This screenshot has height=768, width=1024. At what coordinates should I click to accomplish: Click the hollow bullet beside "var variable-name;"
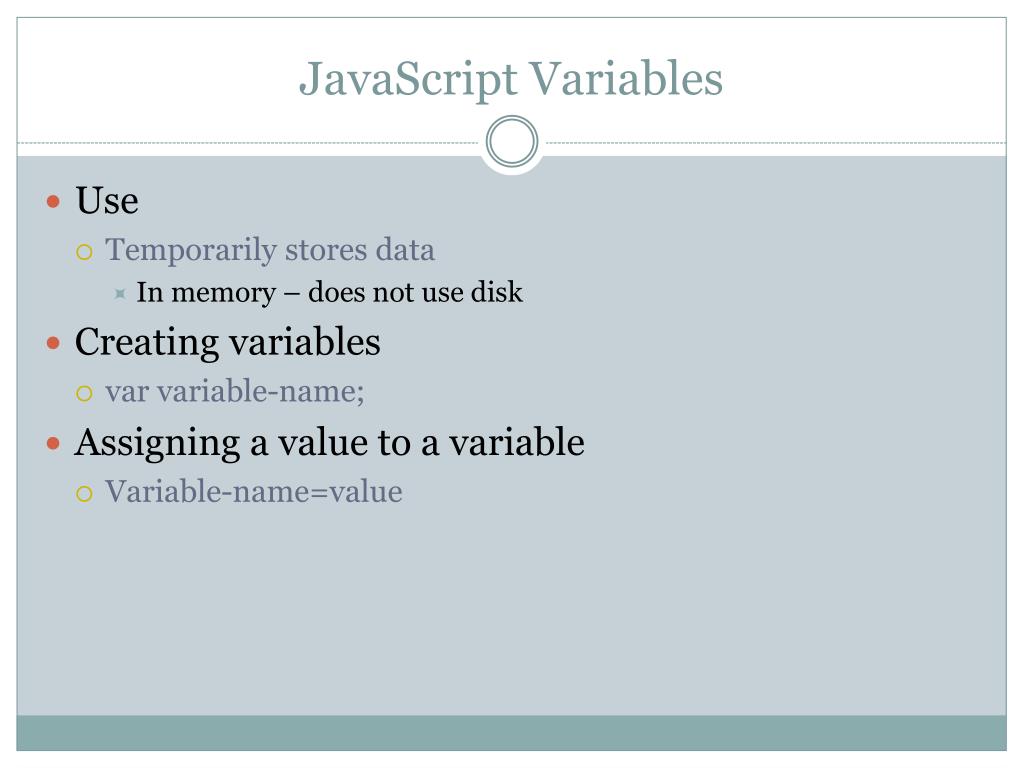click(x=85, y=393)
